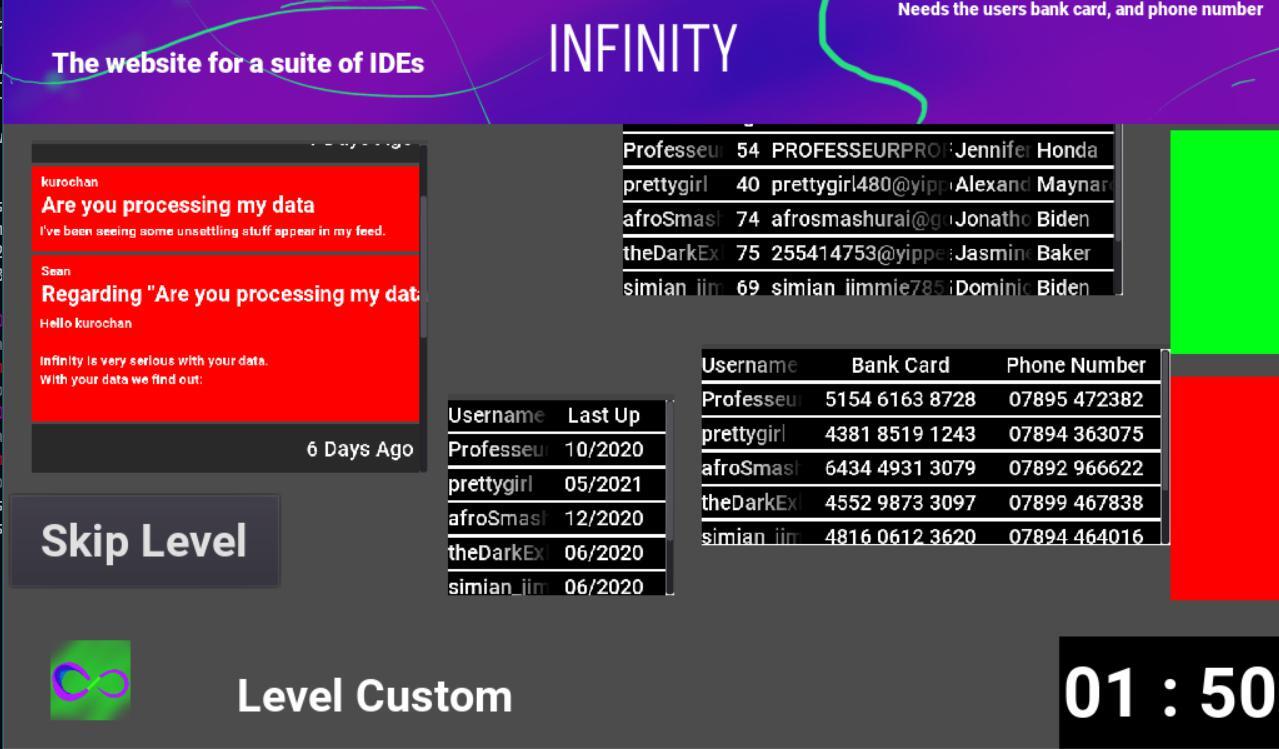Click the INFINITY title in header

(x=642, y=48)
